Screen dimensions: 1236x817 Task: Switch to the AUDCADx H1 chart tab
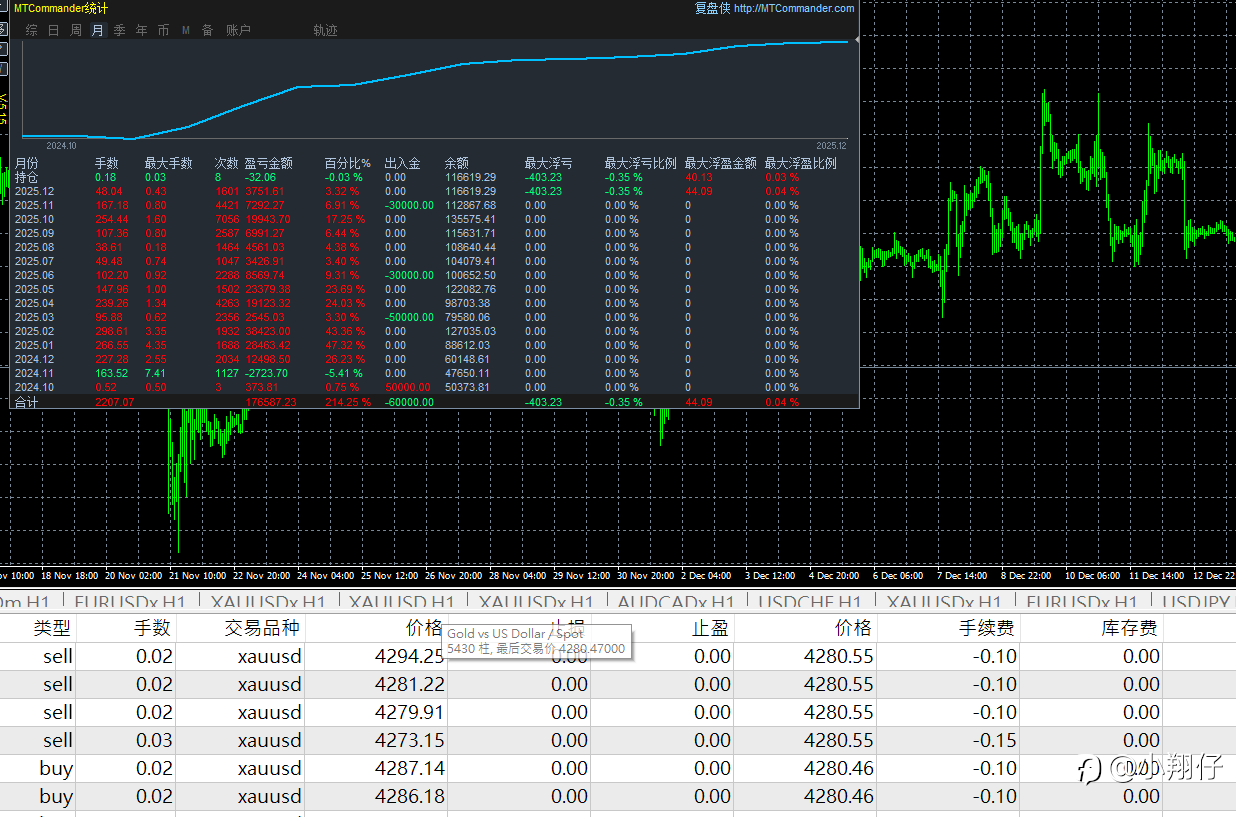point(675,602)
